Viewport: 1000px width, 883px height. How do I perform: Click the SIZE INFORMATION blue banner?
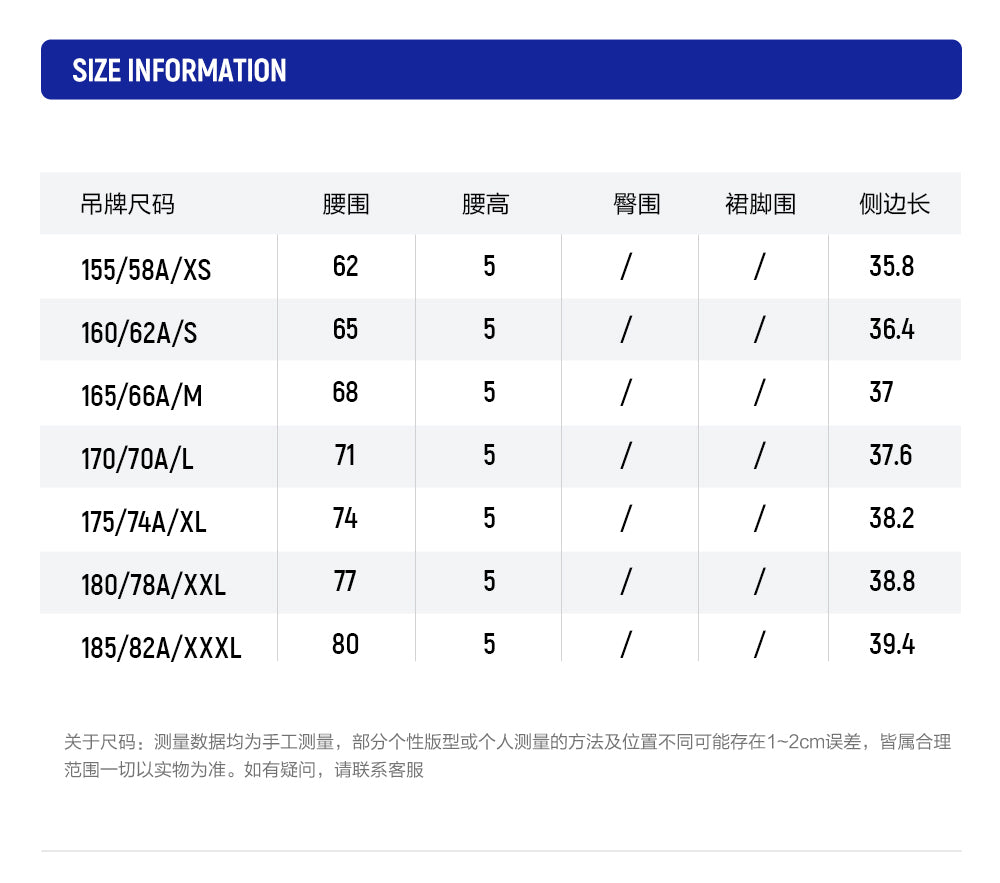pos(501,69)
